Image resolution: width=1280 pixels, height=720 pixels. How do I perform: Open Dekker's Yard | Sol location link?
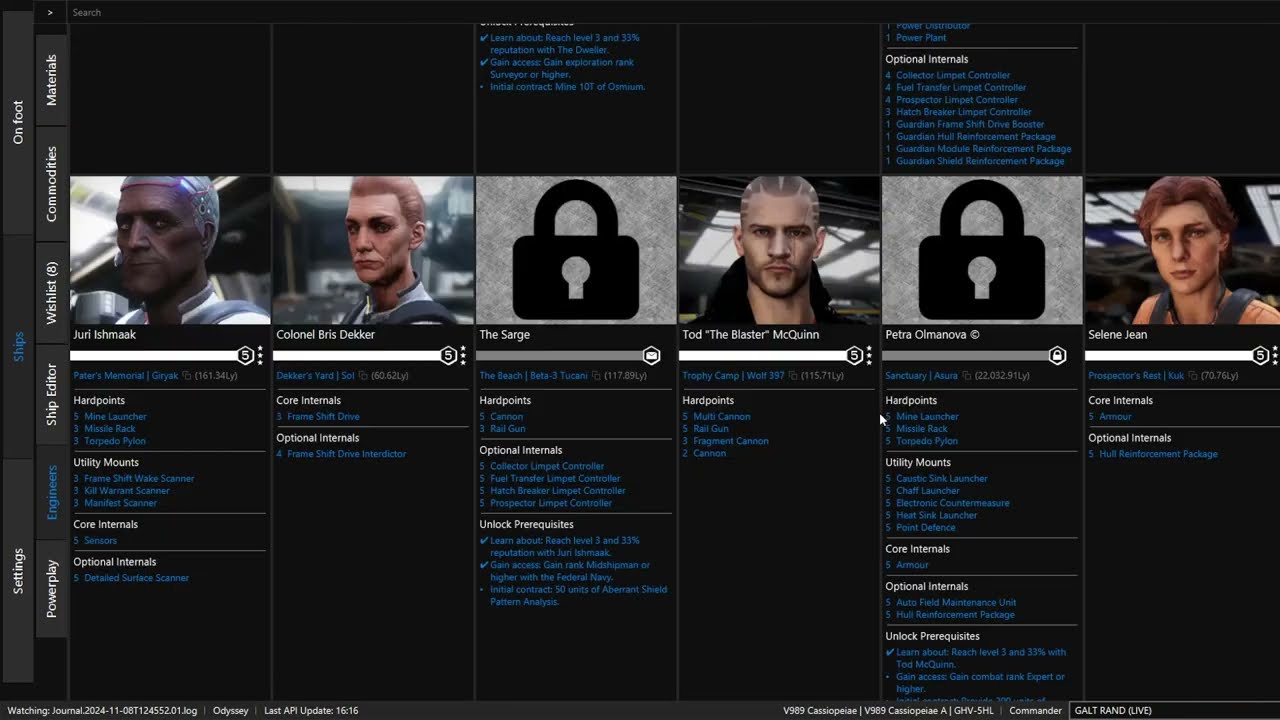(315, 376)
